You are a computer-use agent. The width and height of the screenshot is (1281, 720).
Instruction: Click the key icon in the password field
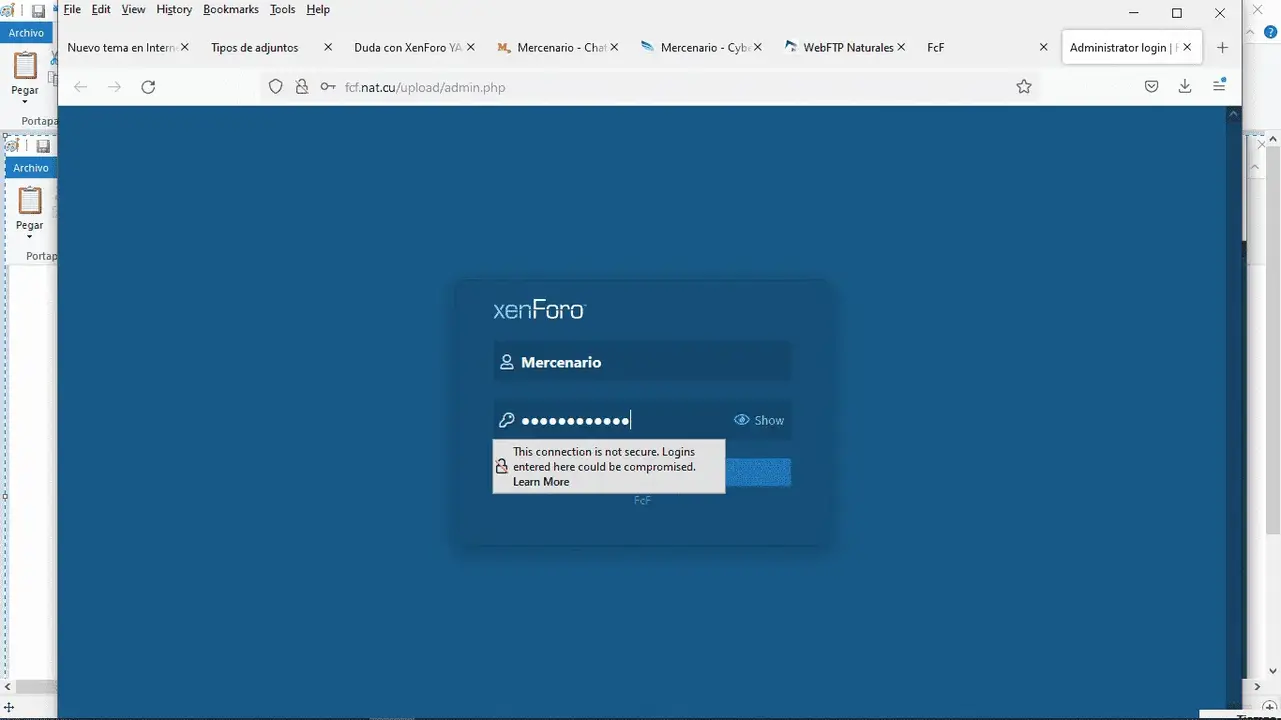[507, 420]
